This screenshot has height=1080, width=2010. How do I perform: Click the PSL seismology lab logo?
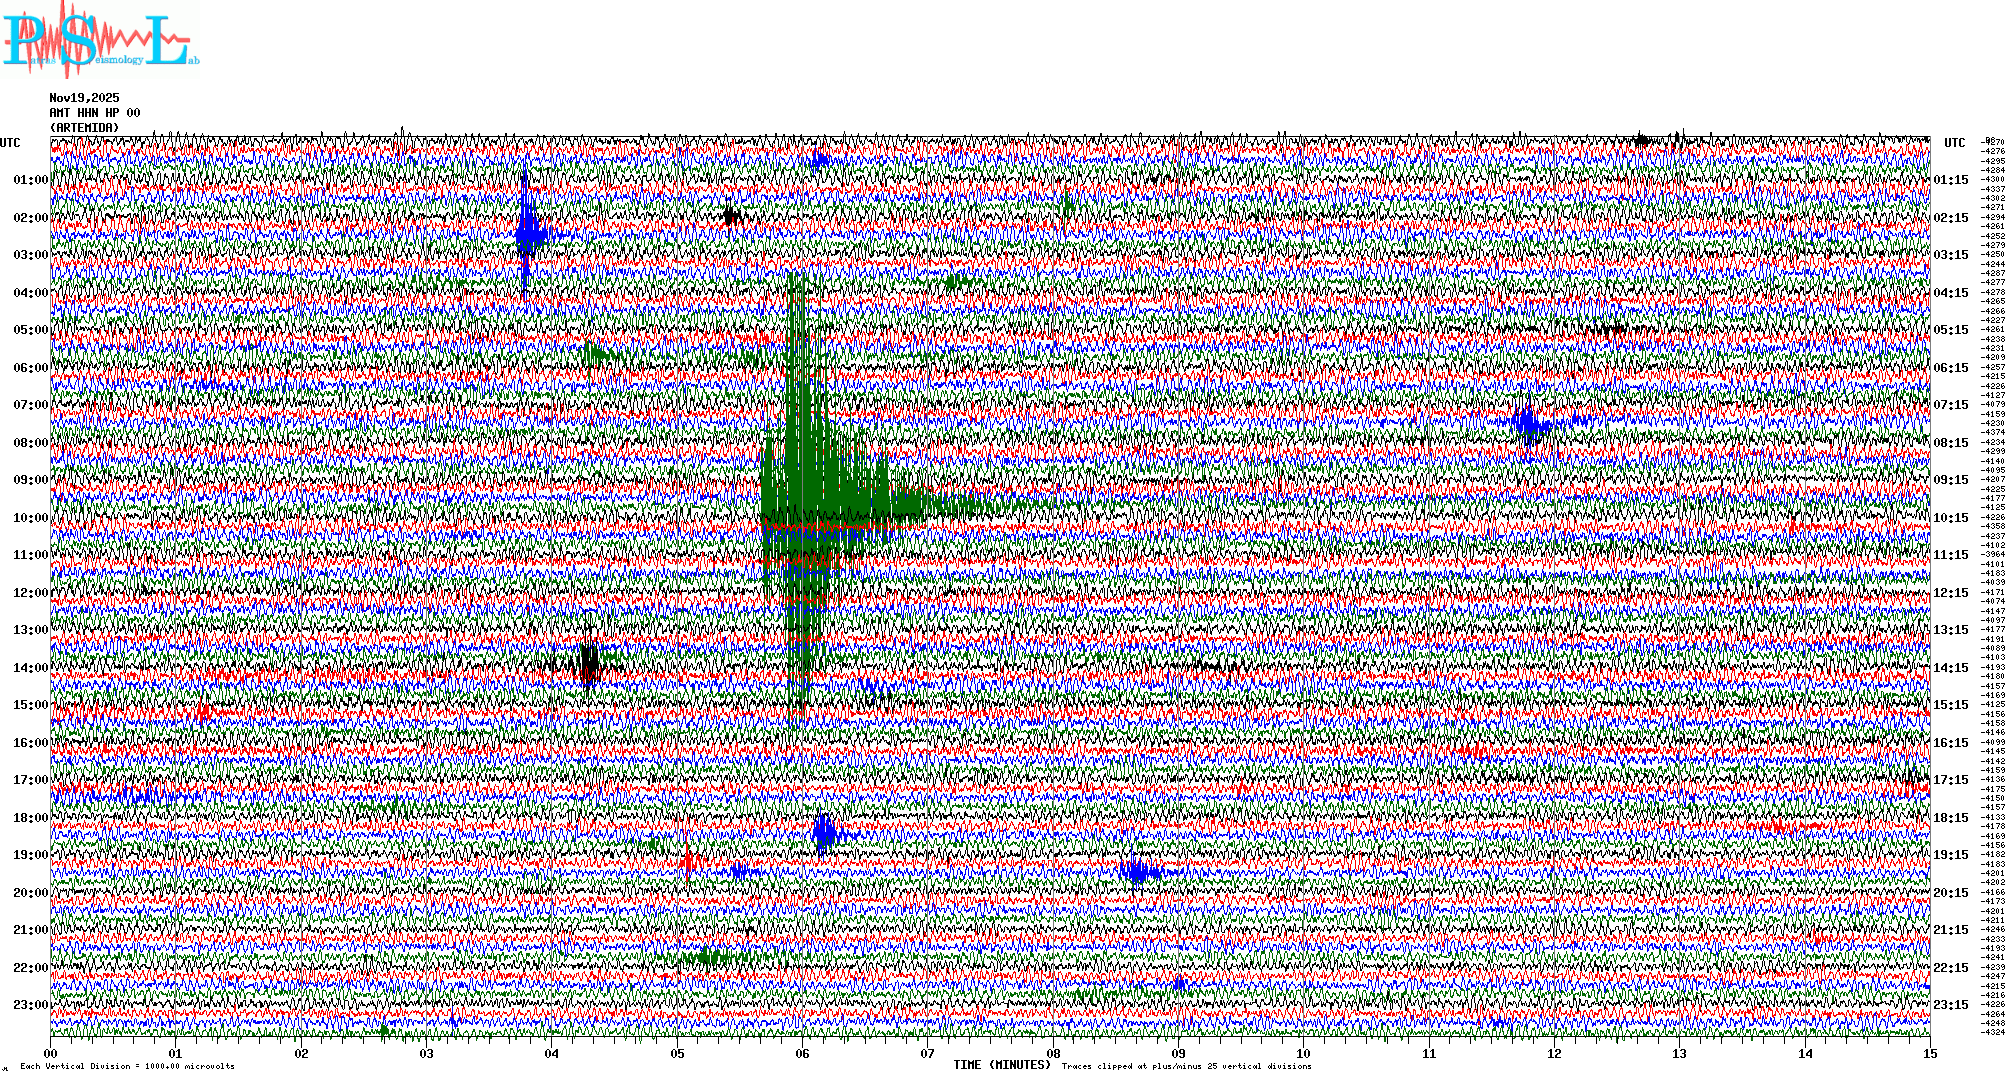click(100, 40)
